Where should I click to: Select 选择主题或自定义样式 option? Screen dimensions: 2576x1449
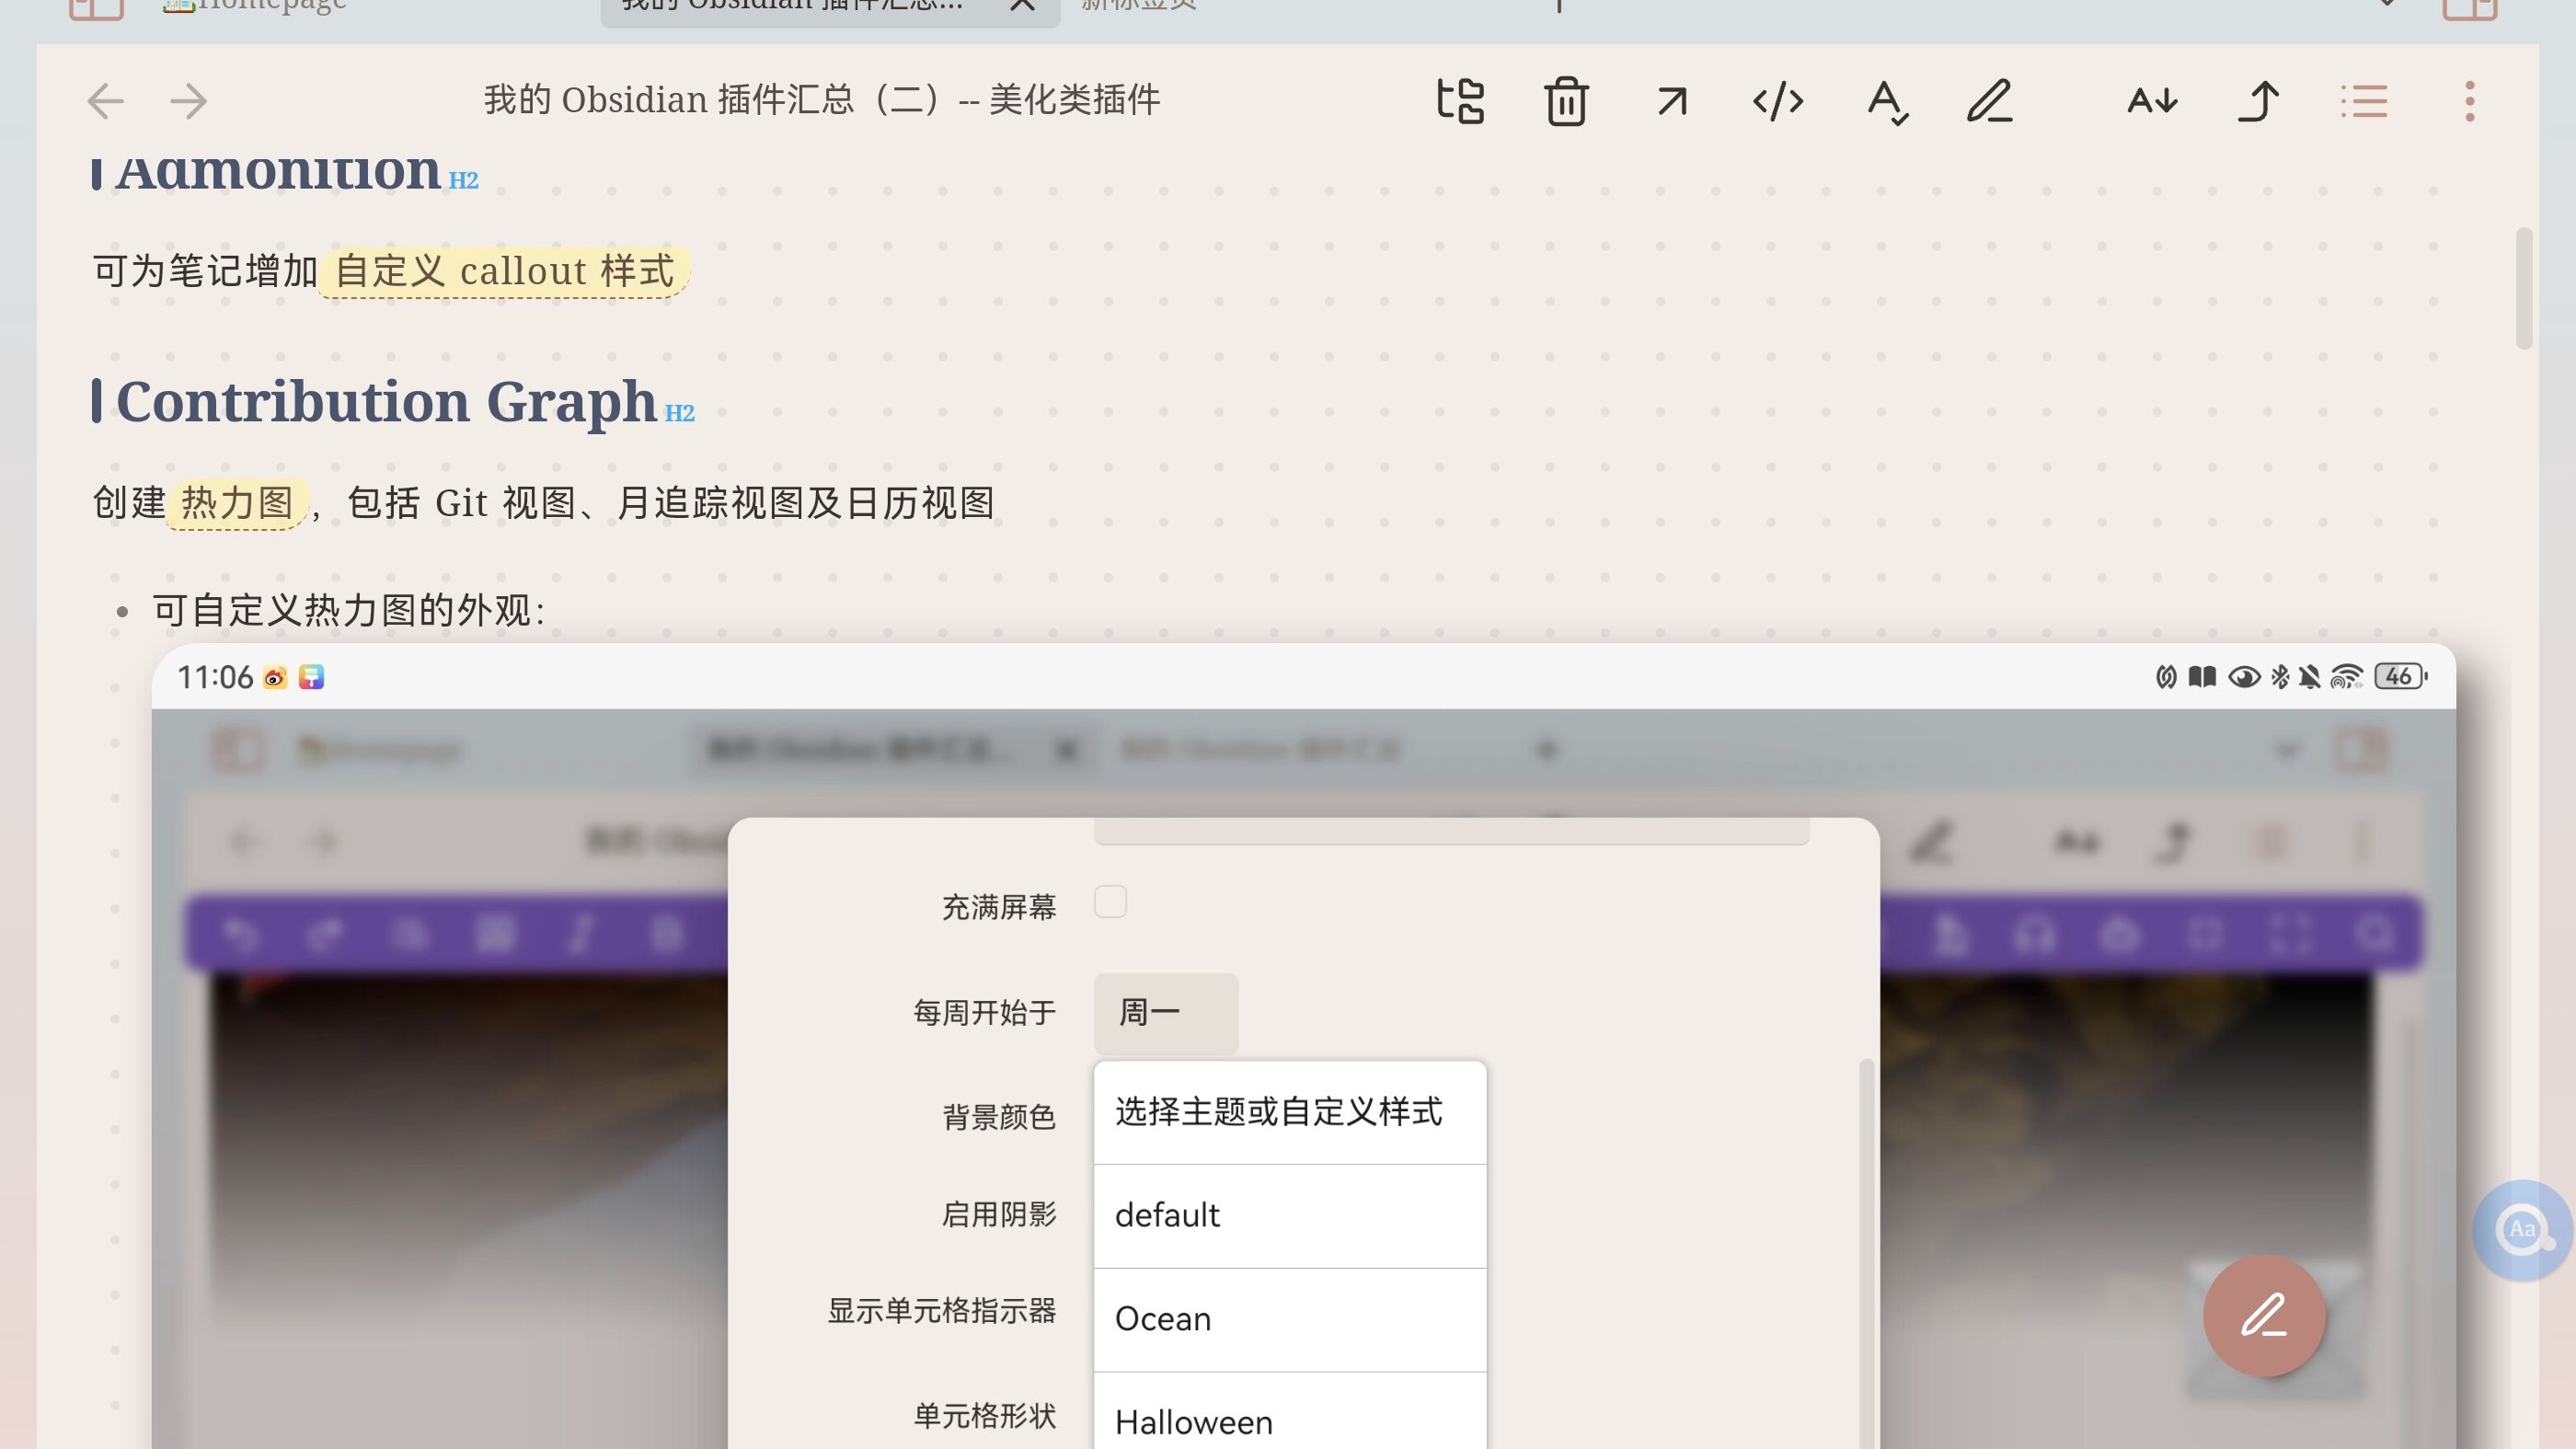pos(1290,1112)
